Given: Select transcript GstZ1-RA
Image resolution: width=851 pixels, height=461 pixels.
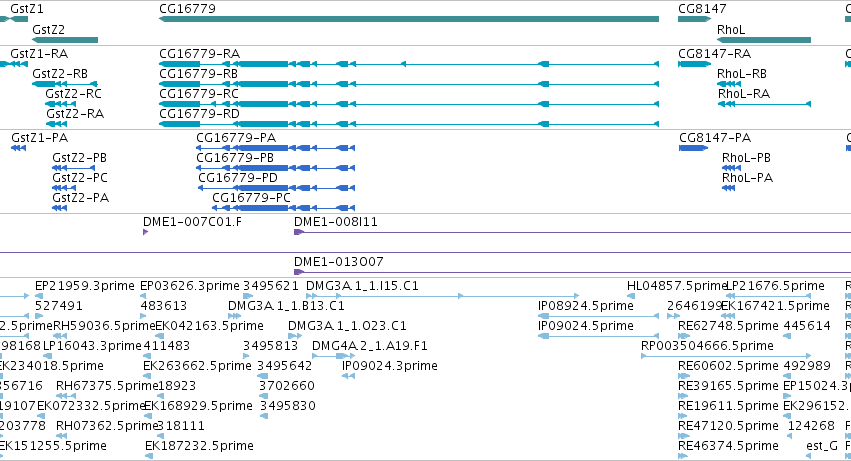Looking at the screenshot, I should pyautogui.click(x=39, y=54).
